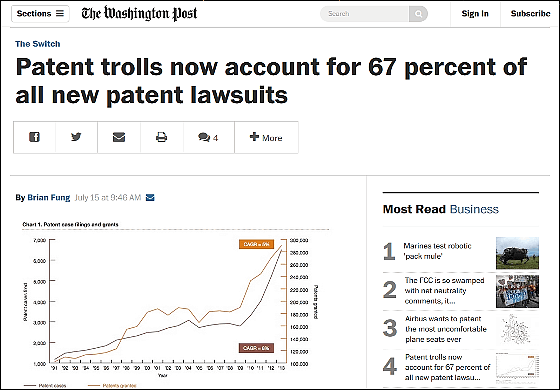Open author Brian Fung's profile link
The width and height of the screenshot is (560, 390).
coord(49,198)
